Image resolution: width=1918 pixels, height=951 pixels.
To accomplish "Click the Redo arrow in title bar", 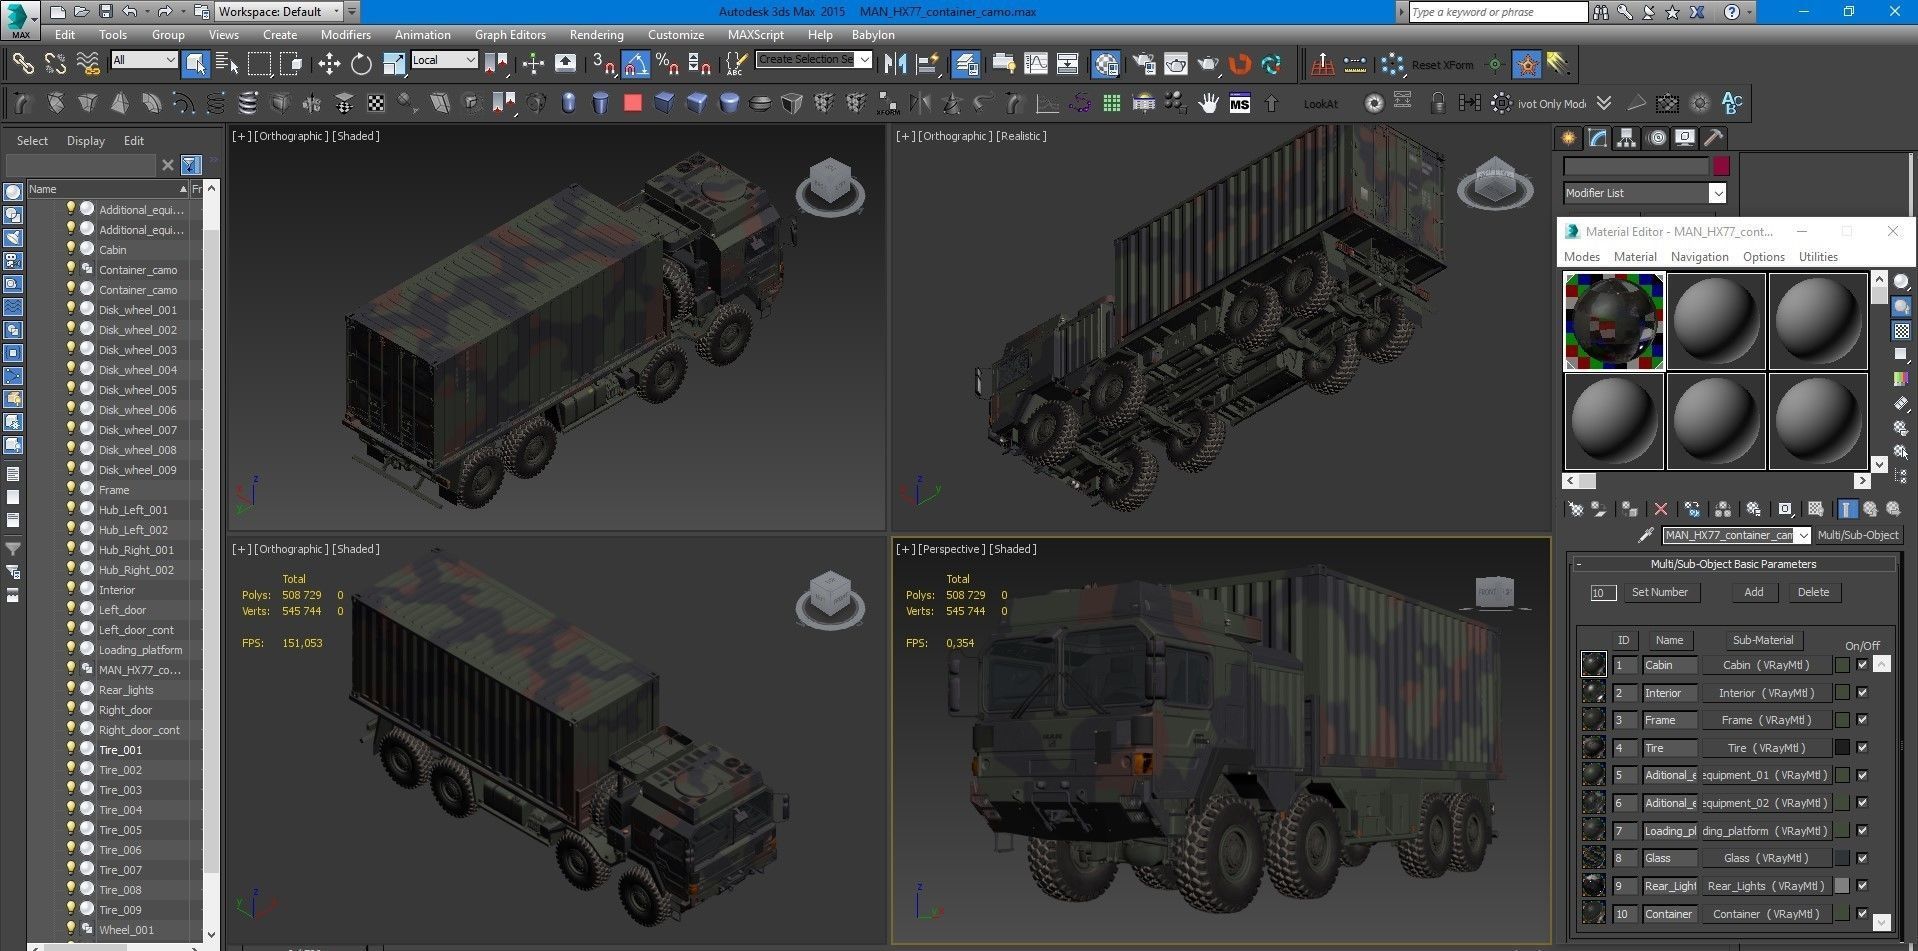I will [165, 12].
